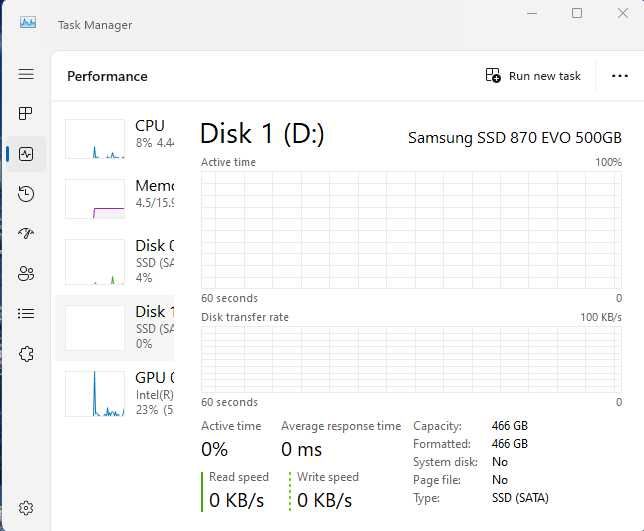Click the Type SSD (SATA) value

point(520,498)
